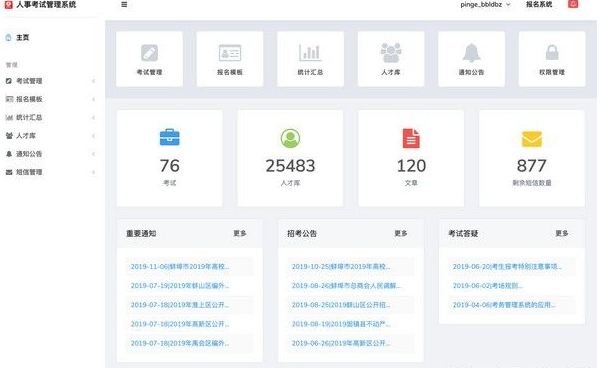Open the 2019-07-19 important notice link
600x368 pixels.
pyautogui.click(x=180, y=286)
